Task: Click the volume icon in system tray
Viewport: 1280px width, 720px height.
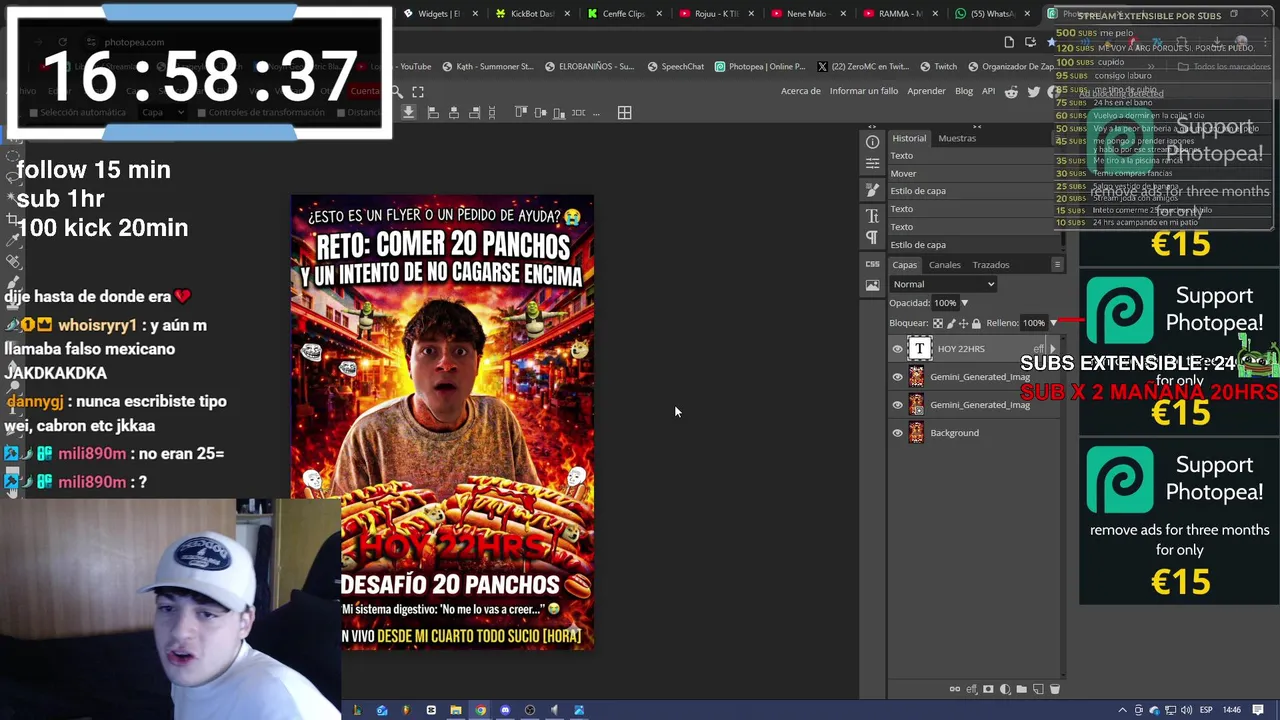Action: (x=1187, y=710)
